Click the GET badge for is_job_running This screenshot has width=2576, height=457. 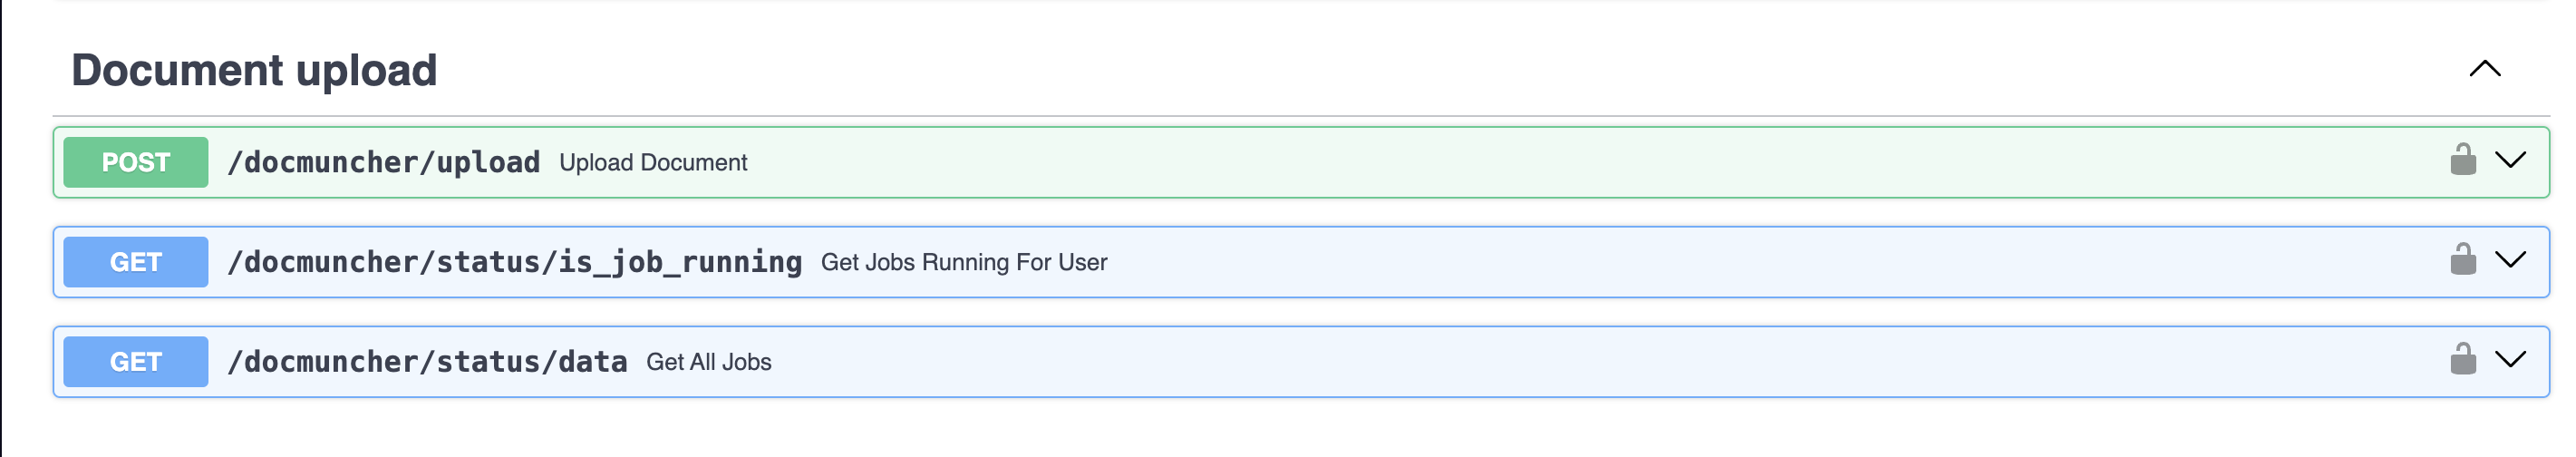(x=136, y=262)
